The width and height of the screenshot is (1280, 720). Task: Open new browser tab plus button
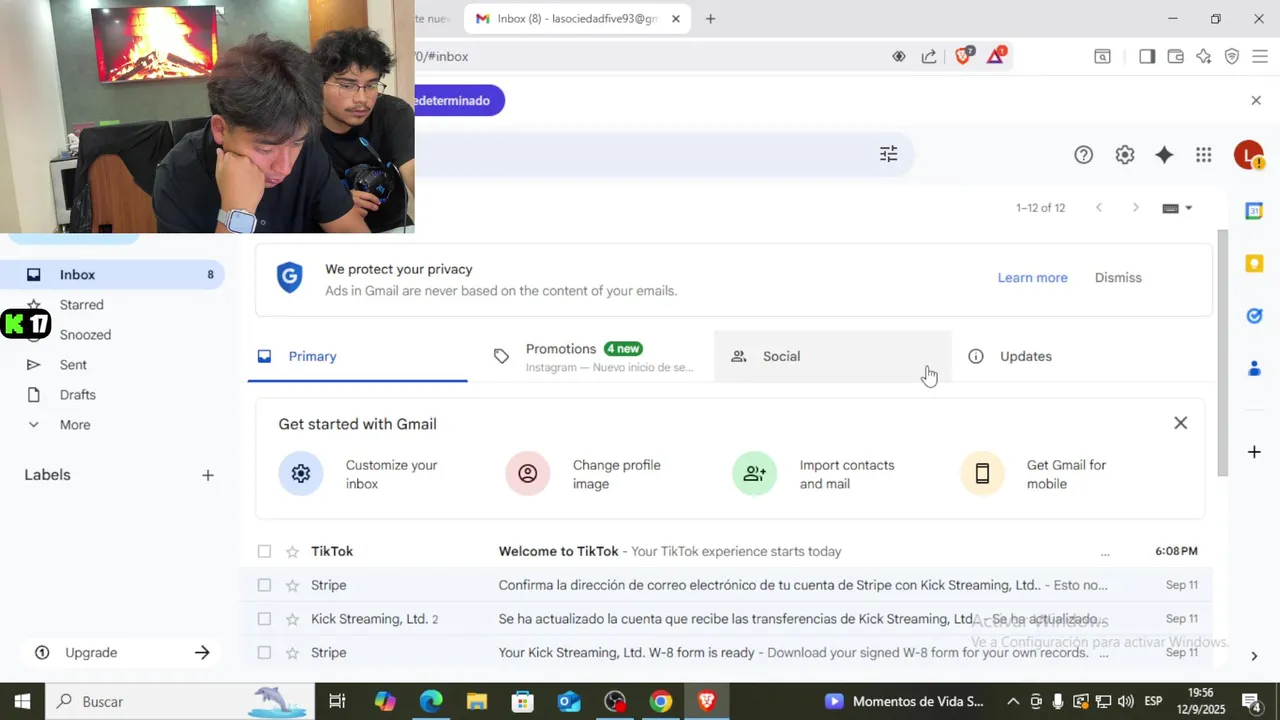(710, 18)
